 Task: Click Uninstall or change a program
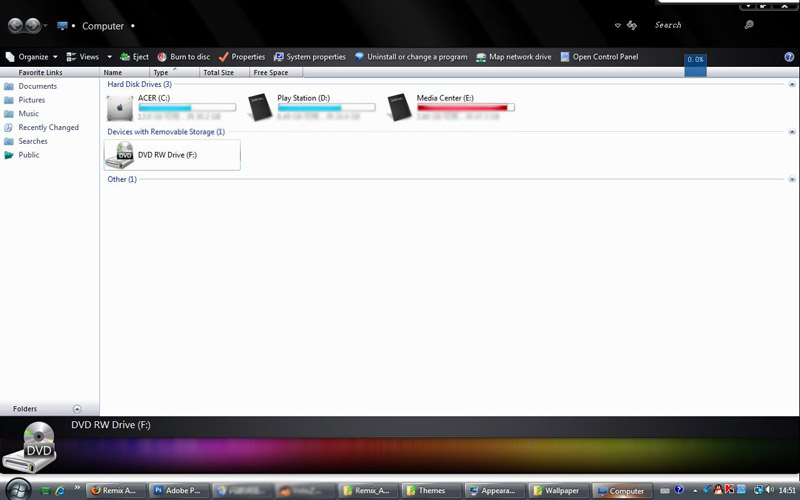coord(410,57)
